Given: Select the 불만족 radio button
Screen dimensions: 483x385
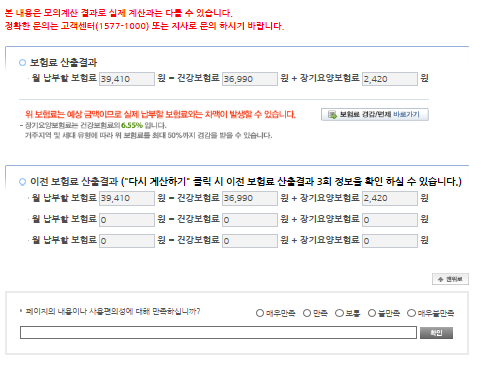Looking at the screenshot, I should [x=372, y=313].
